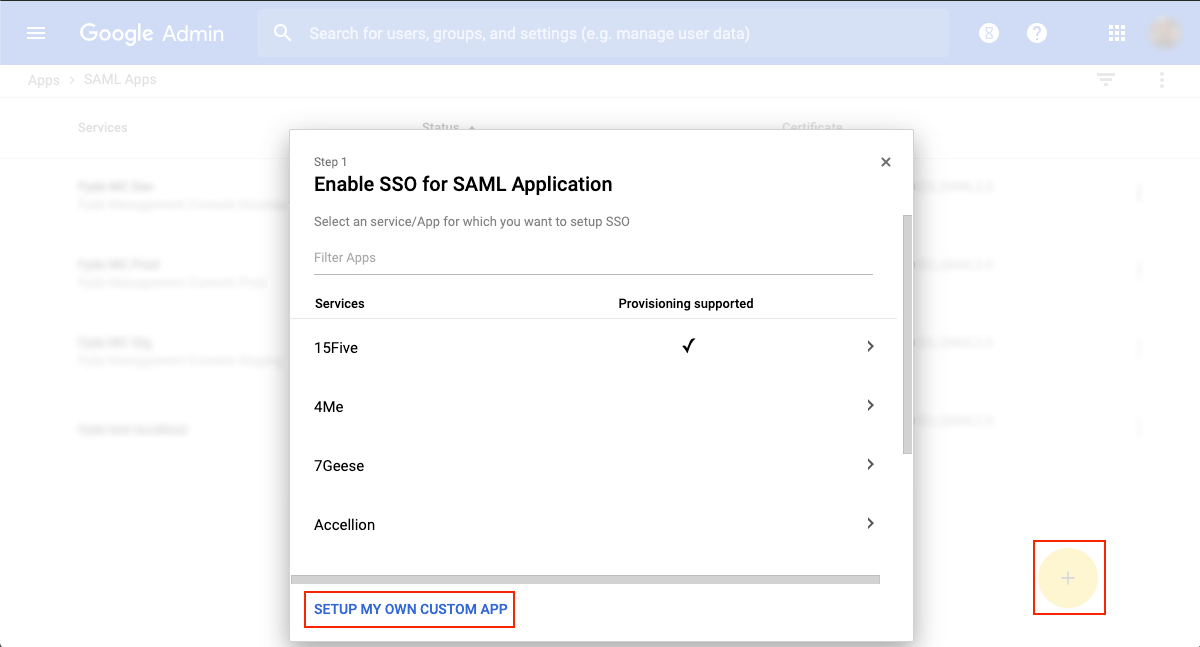Click the Filter Apps input field
Screen dimensions: 1200x647
593,258
